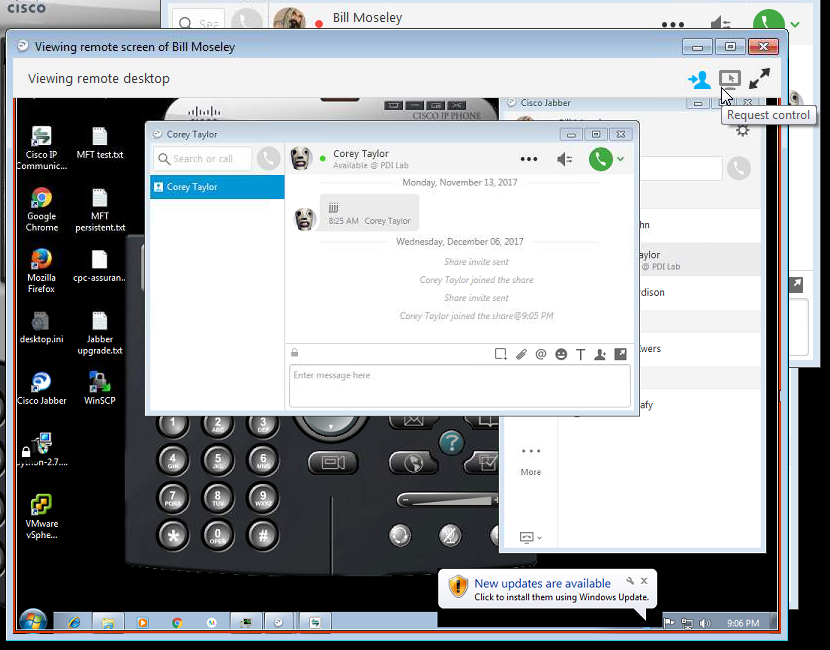The image size is (830, 650).
Task: Toggle the share screen icon in chat toolbar
Action: (x=621, y=353)
